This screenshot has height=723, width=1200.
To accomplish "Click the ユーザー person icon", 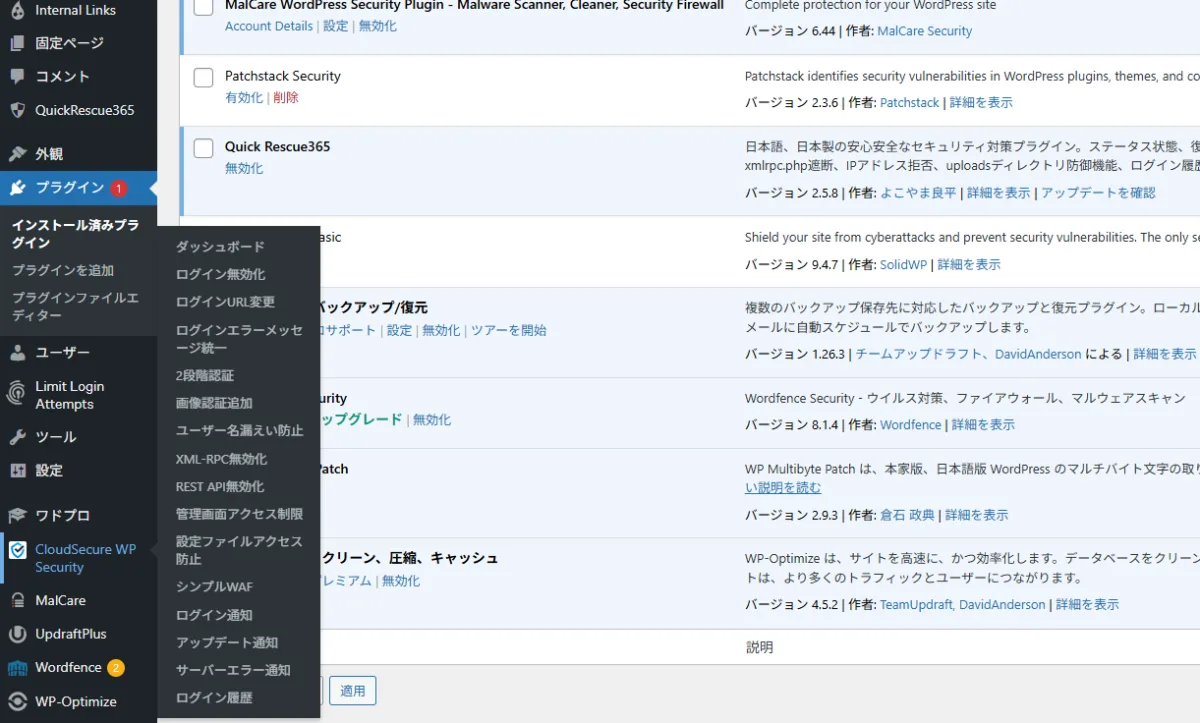I will pos(17,352).
